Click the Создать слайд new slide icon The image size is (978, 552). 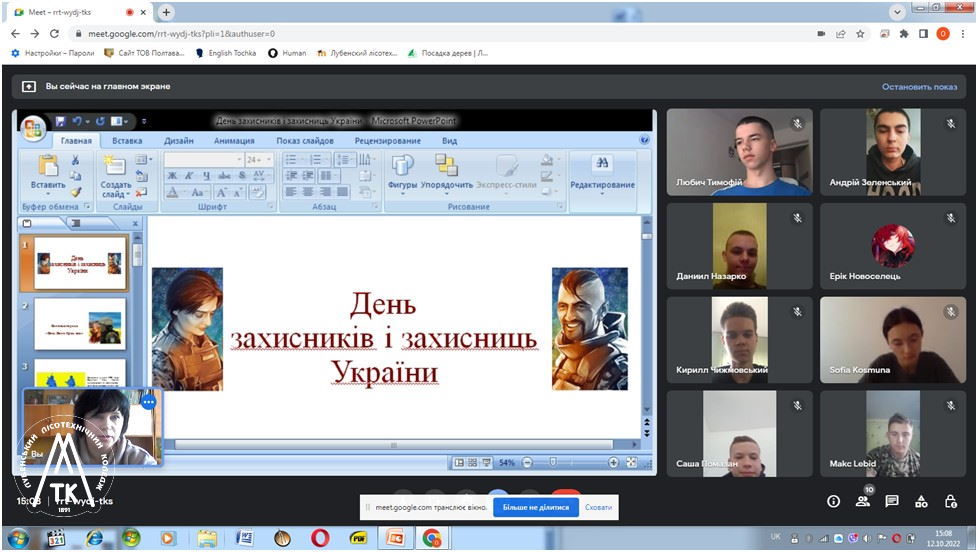coord(115,165)
